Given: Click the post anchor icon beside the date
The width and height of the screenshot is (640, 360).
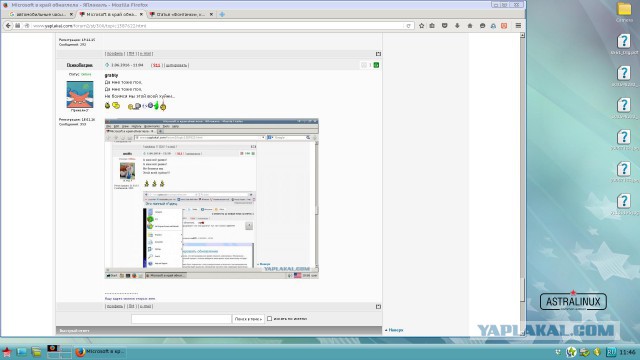Looking at the screenshot, I should coord(107,65).
